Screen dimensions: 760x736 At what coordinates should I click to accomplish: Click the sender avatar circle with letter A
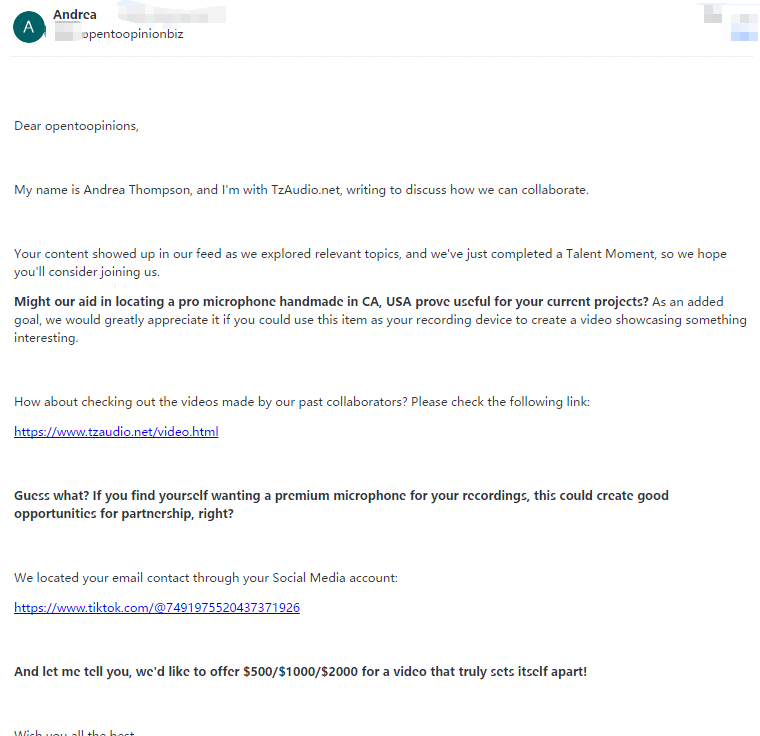[28, 27]
